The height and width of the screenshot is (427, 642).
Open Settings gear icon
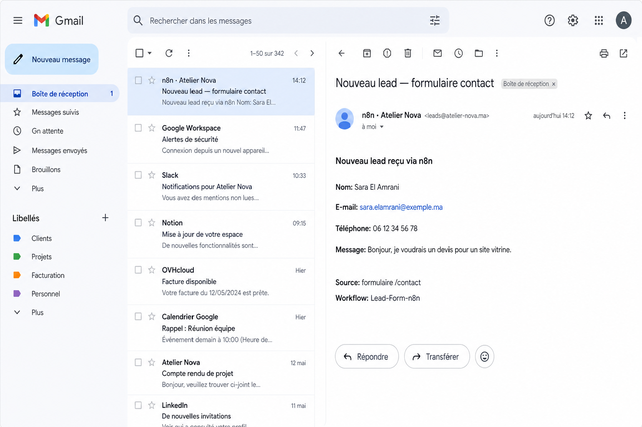tap(573, 20)
